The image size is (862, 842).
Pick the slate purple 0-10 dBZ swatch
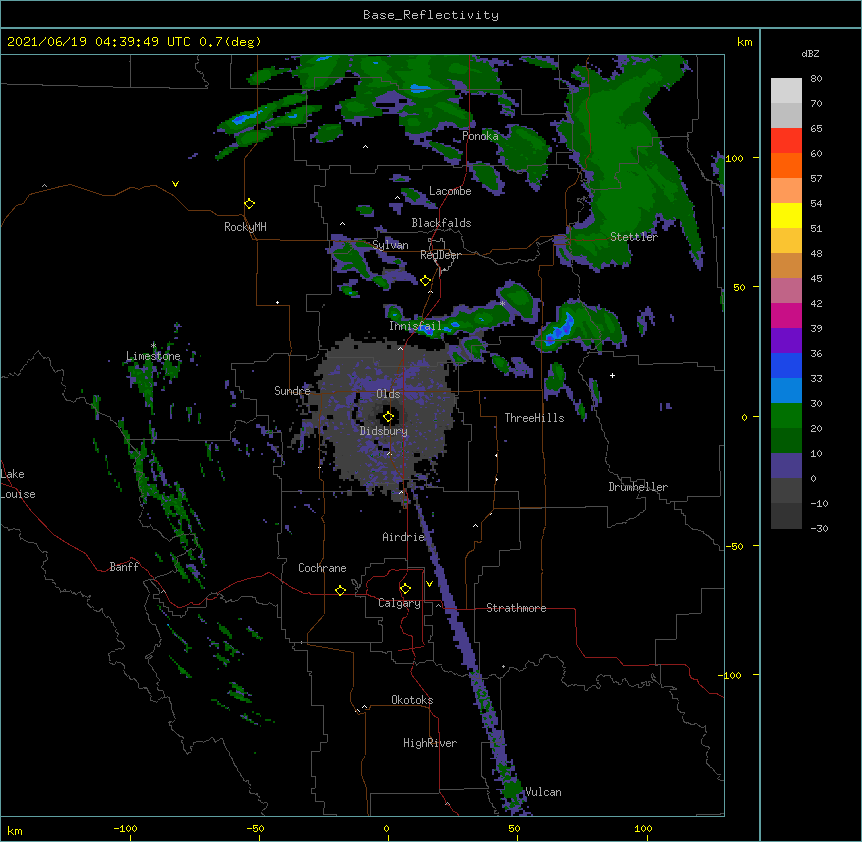coord(786,466)
